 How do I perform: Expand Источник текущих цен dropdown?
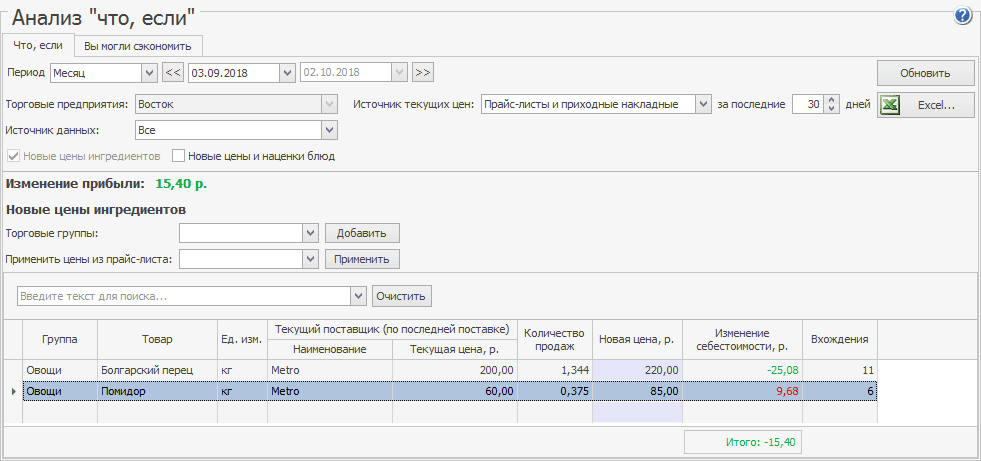coord(703,104)
